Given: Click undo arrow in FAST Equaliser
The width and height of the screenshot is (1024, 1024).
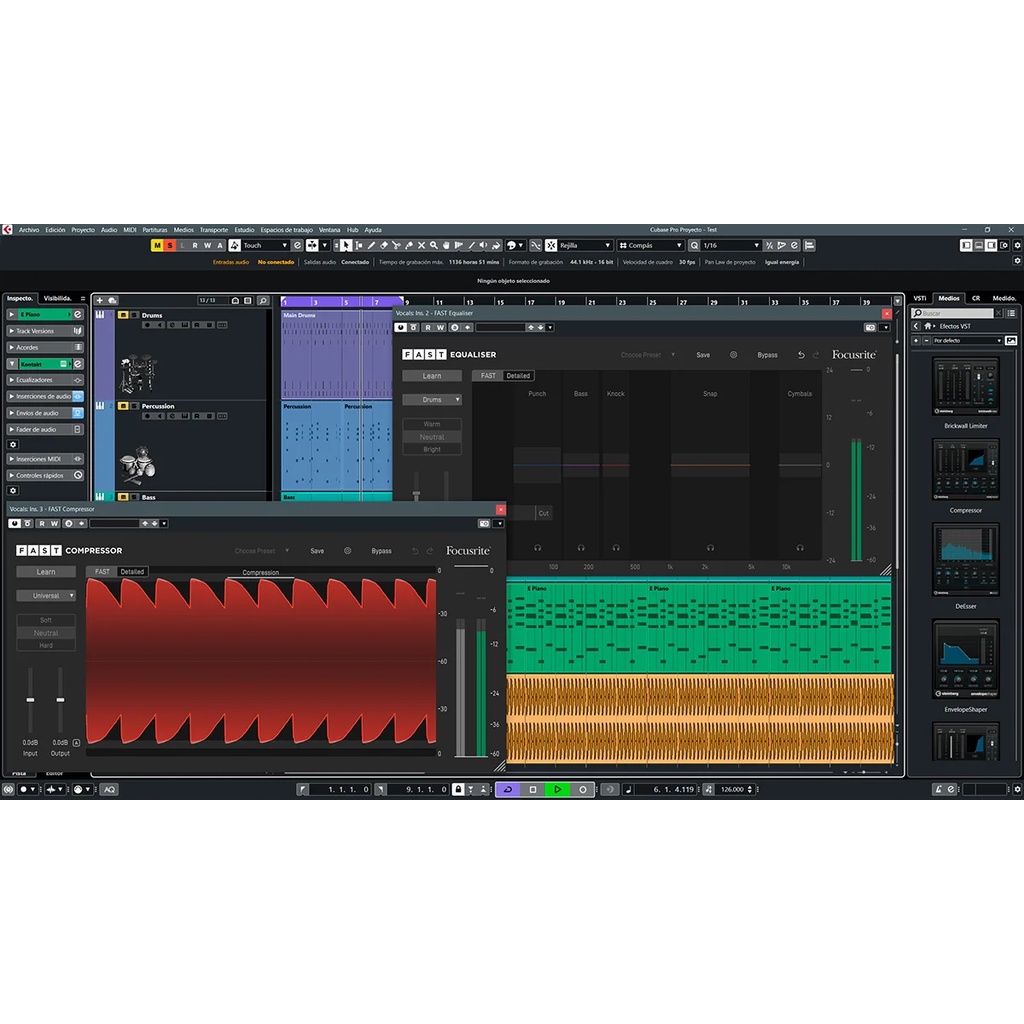Looking at the screenshot, I should 801,355.
